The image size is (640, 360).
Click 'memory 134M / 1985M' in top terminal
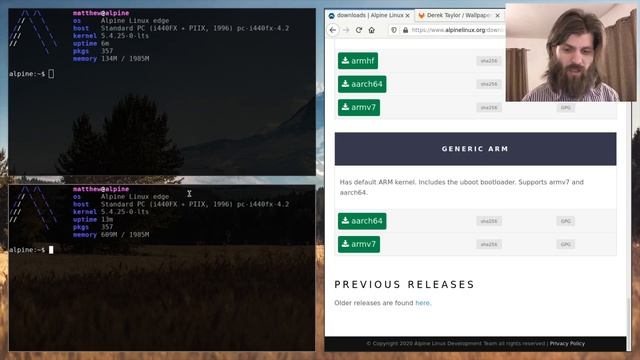[x=111, y=59]
